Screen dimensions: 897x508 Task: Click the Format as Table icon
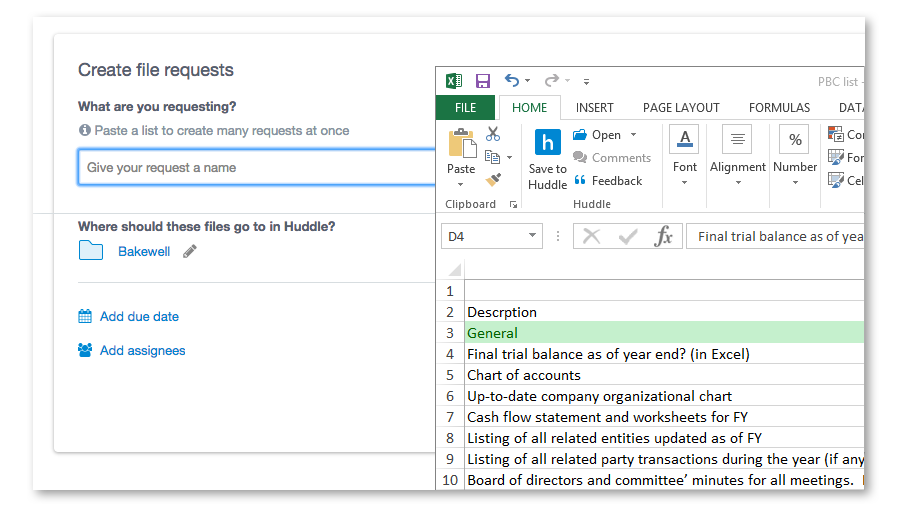click(836, 157)
